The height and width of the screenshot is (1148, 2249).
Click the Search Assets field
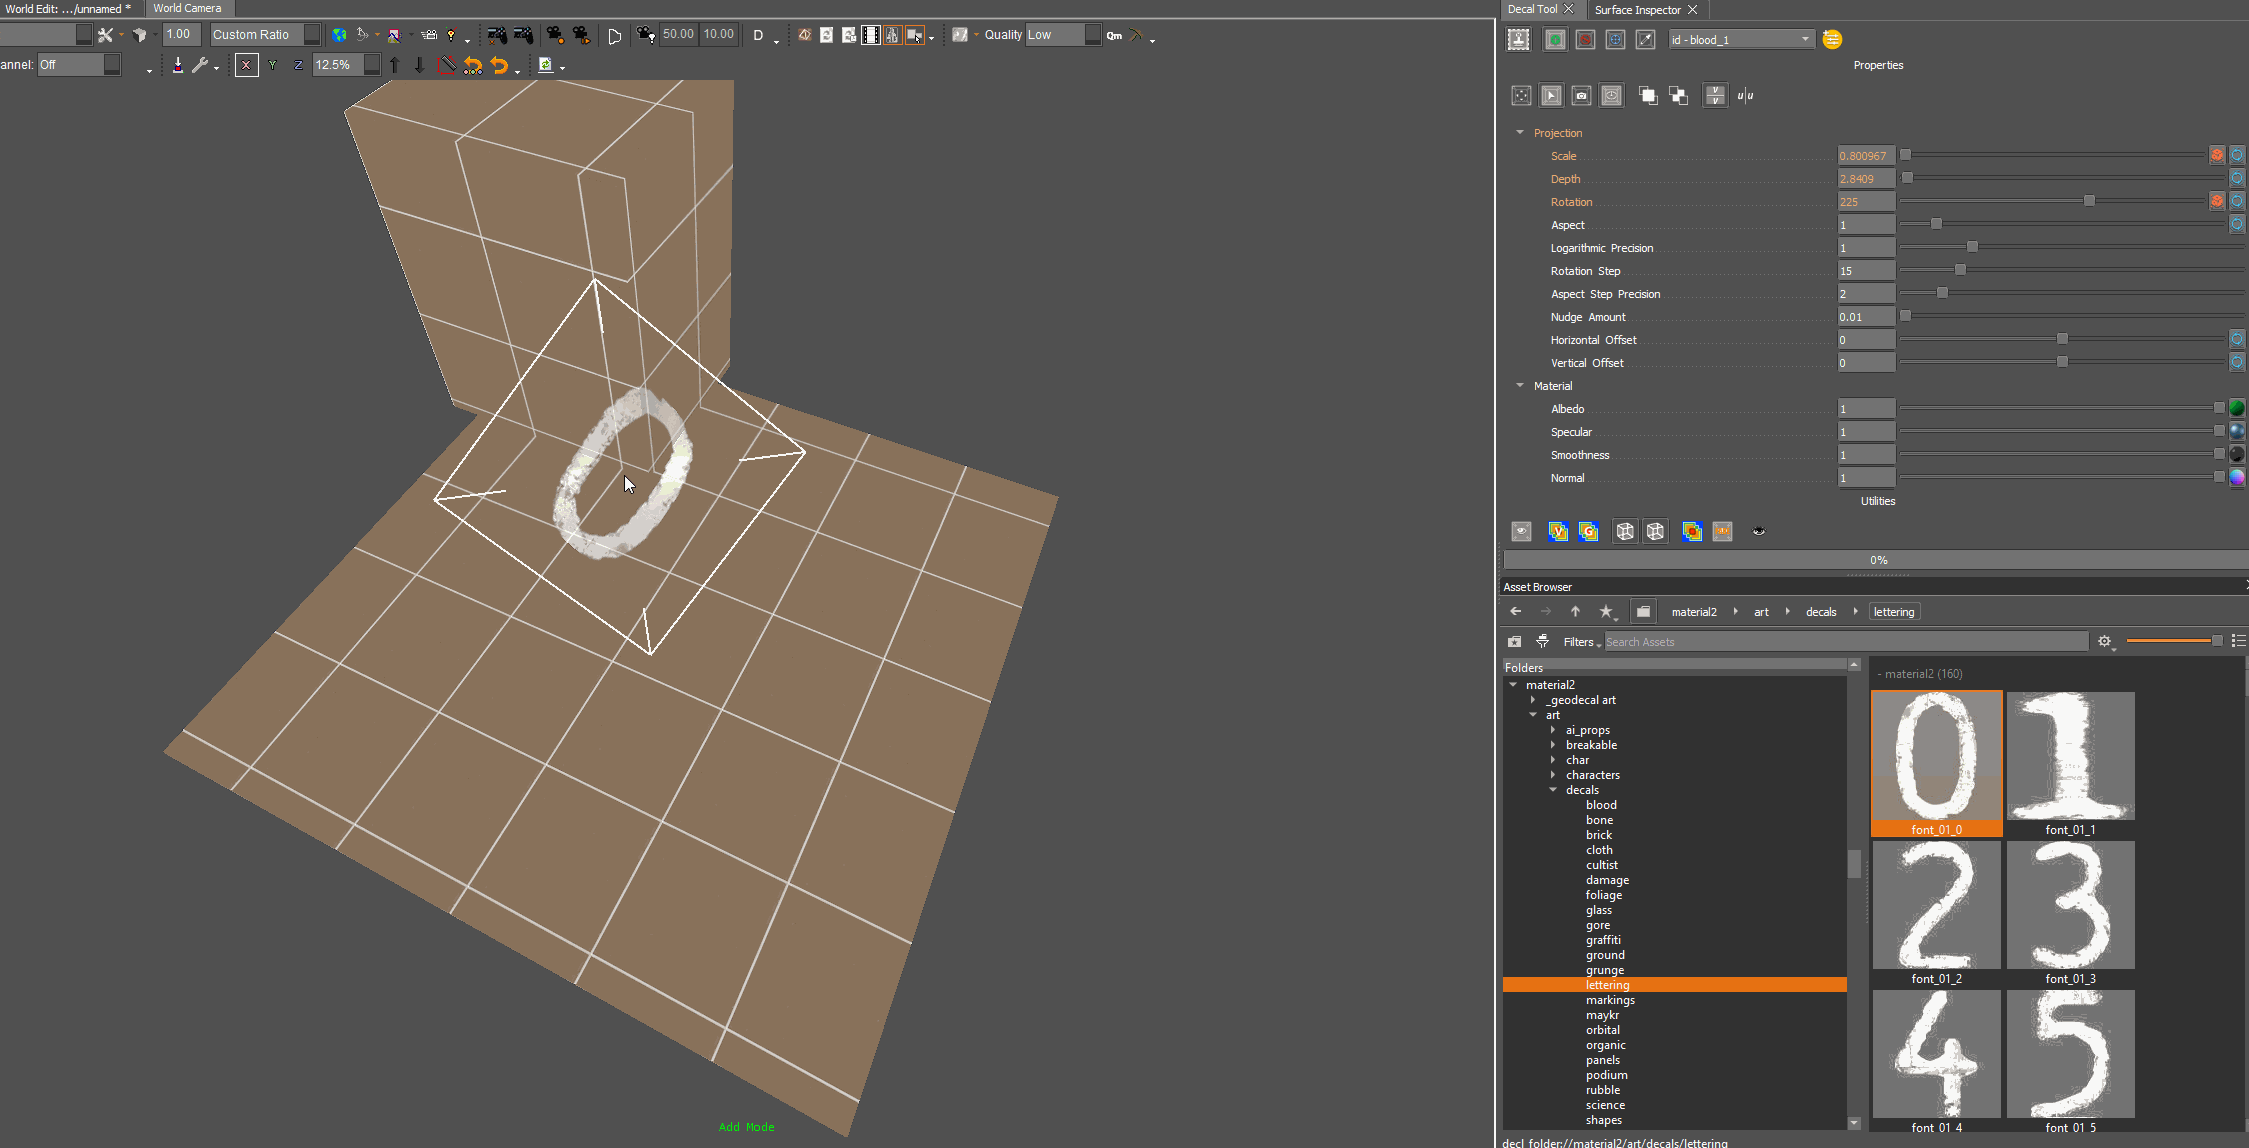pos(1846,642)
